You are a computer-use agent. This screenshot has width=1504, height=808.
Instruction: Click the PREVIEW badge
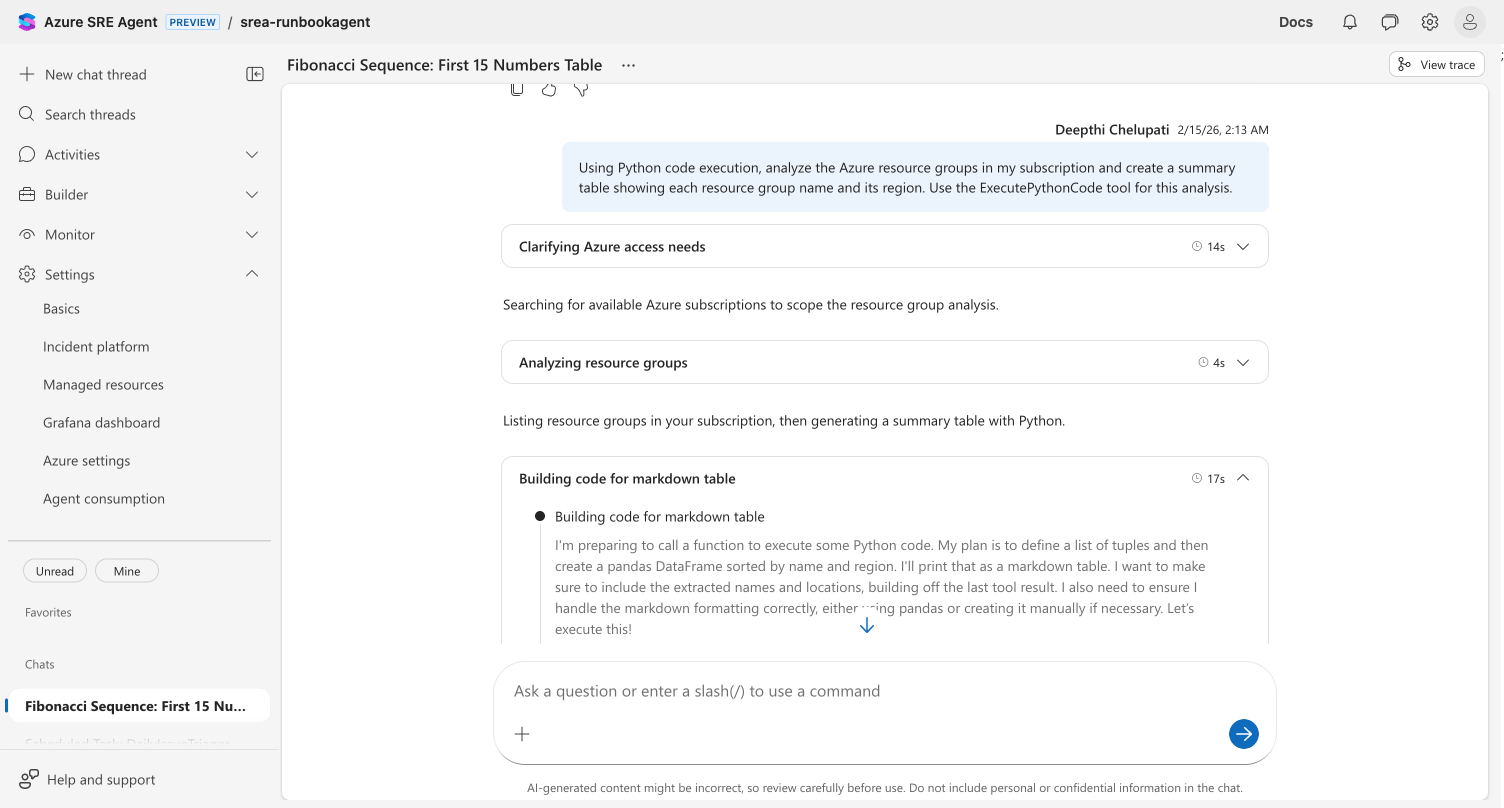(193, 22)
